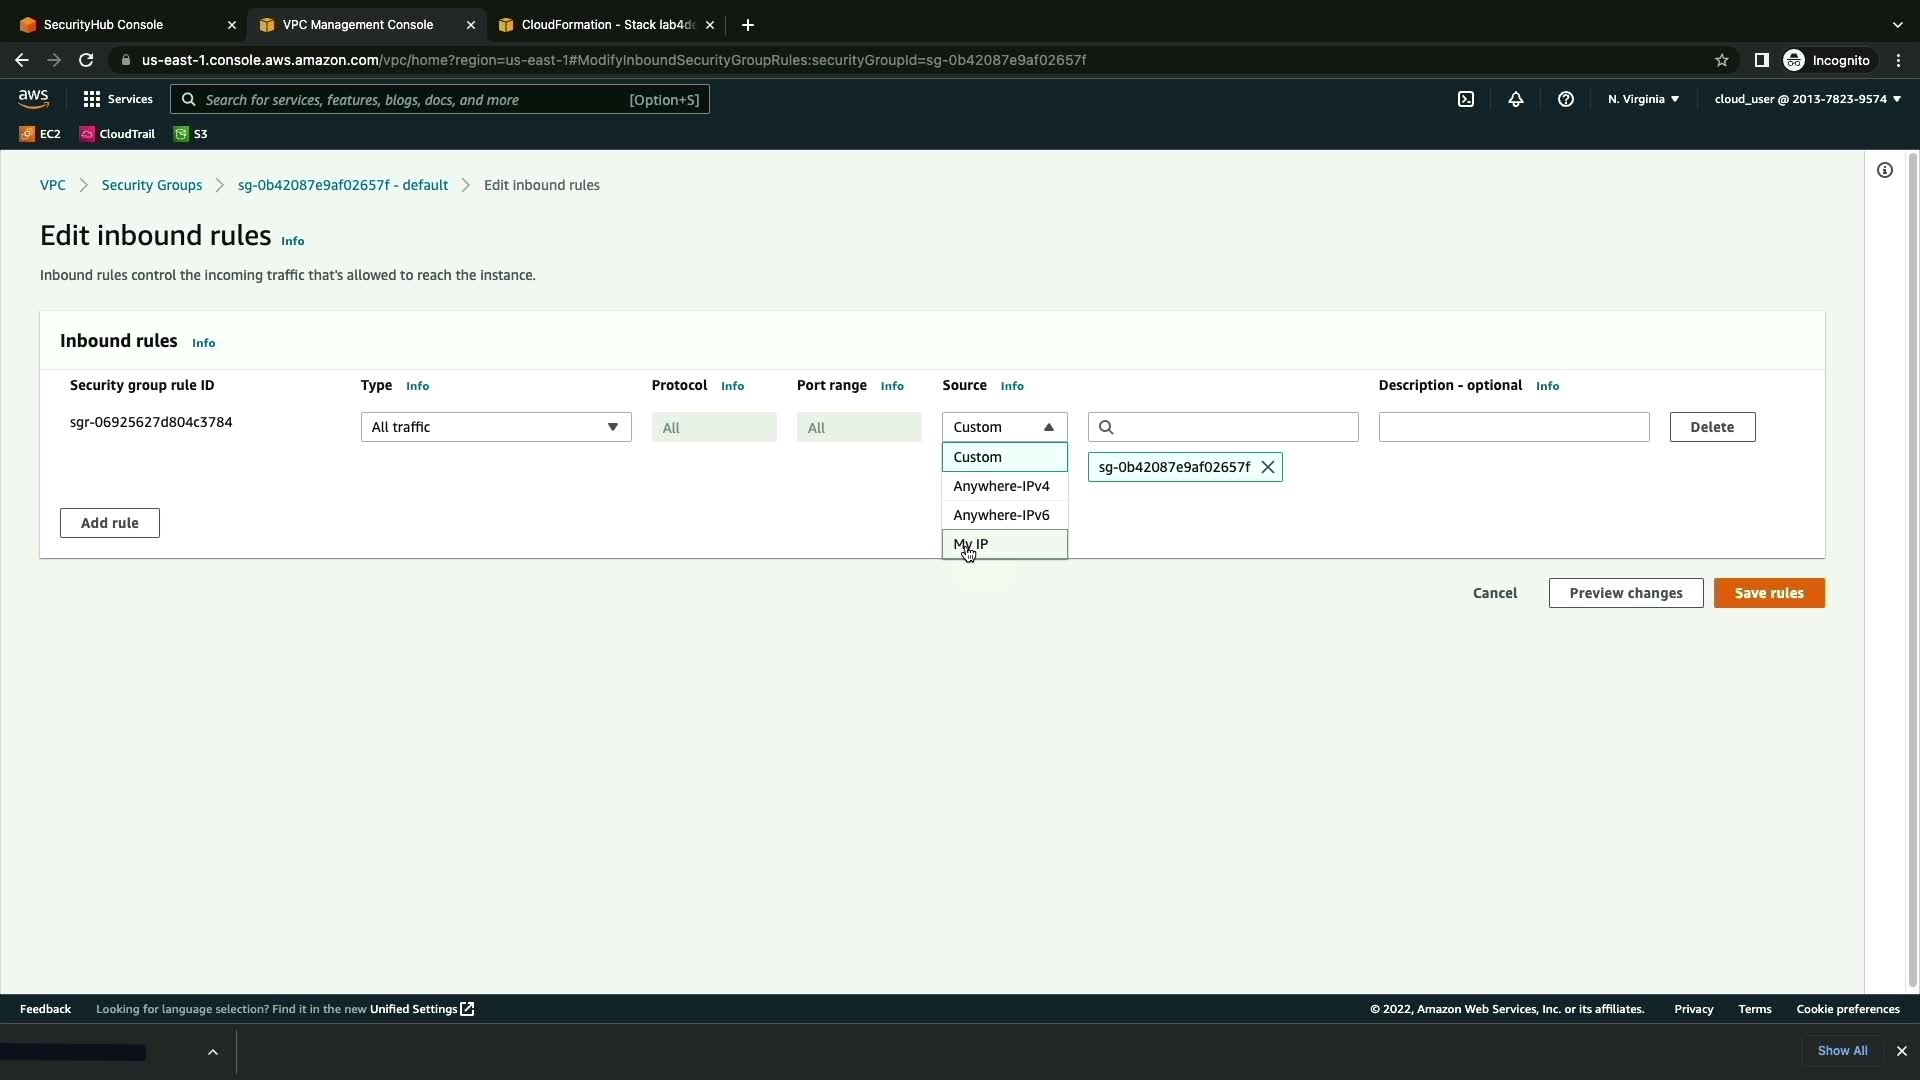The height and width of the screenshot is (1080, 1920).
Task: Open the S3 favorites shortcut
Action: 191,134
